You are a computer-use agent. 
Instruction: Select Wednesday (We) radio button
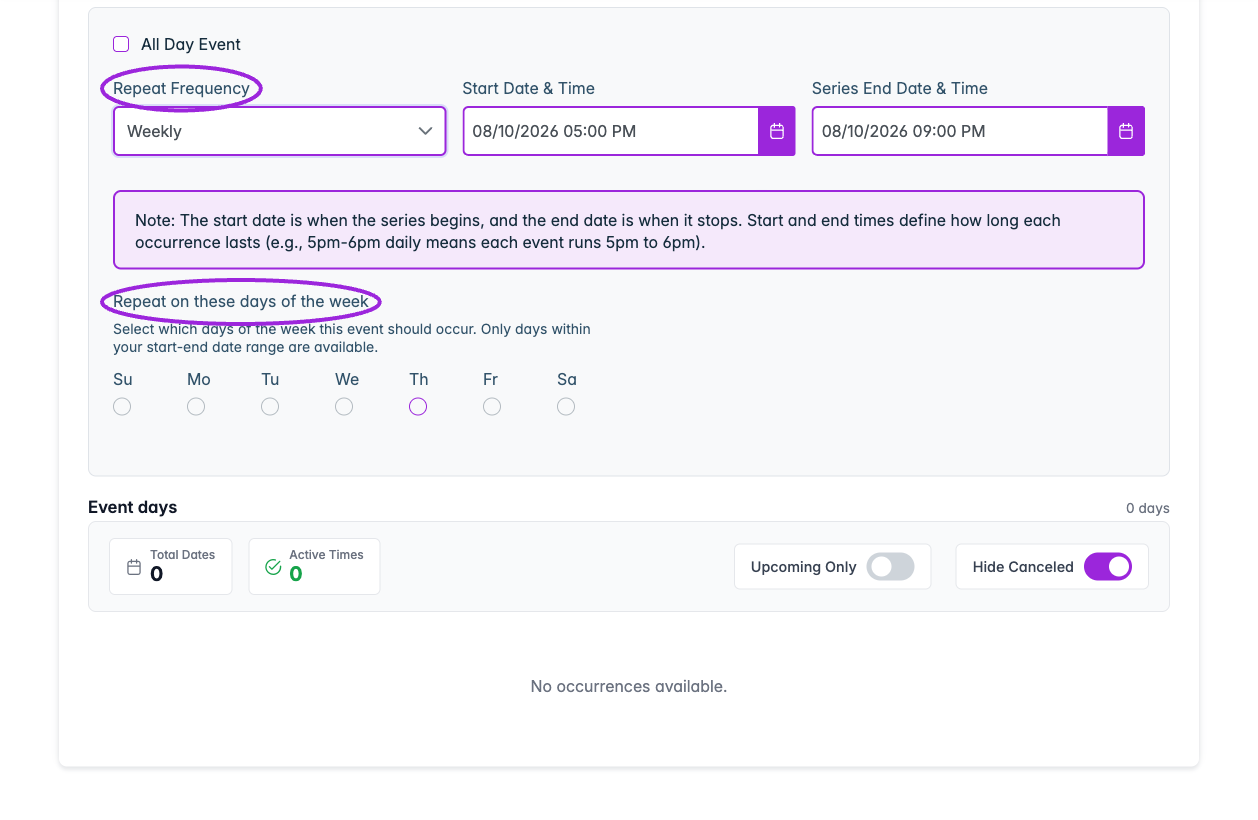(x=344, y=406)
